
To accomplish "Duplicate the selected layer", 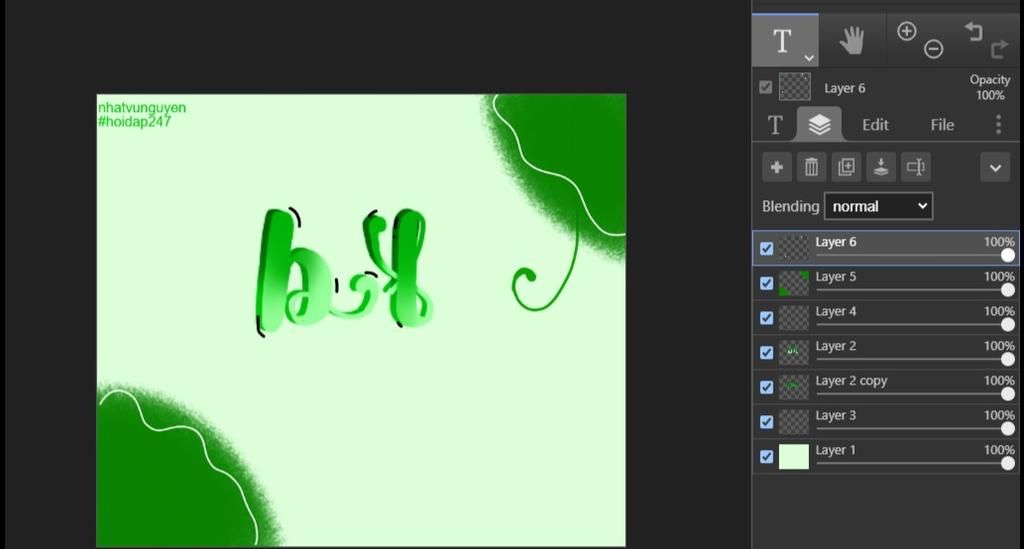I will click(x=846, y=167).
